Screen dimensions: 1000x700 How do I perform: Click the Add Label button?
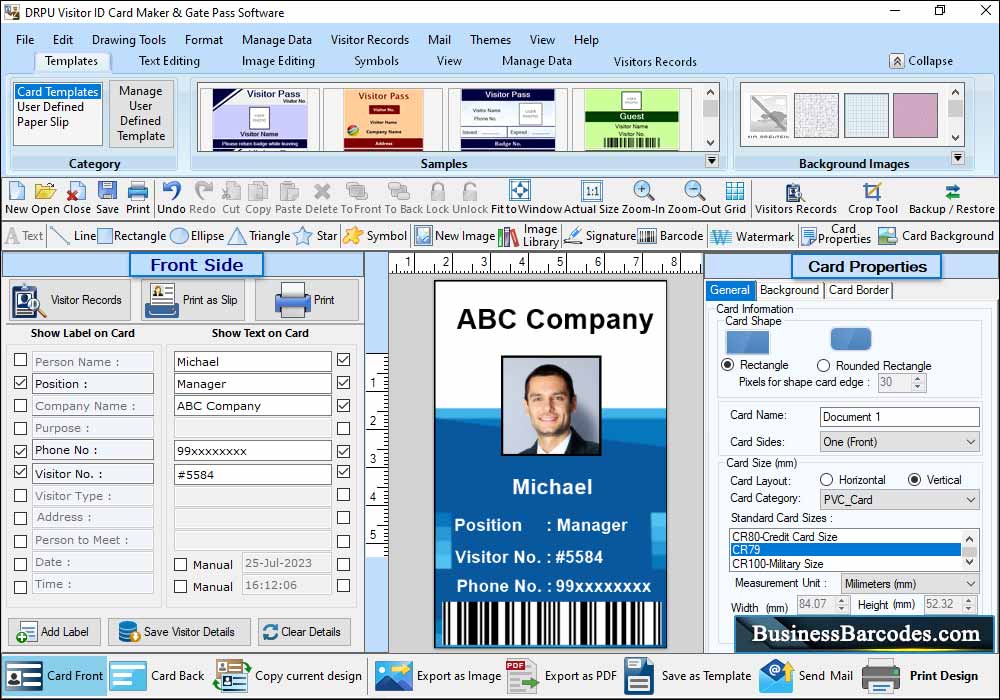pyautogui.click(x=54, y=632)
